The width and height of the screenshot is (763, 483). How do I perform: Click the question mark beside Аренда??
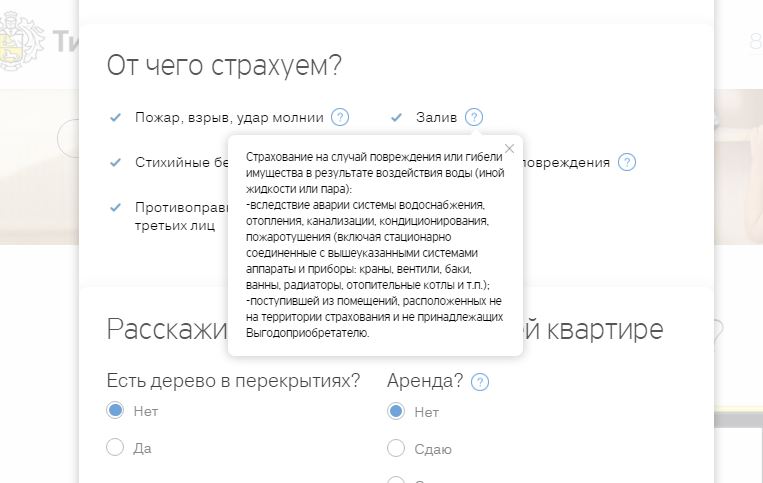coord(480,382)
